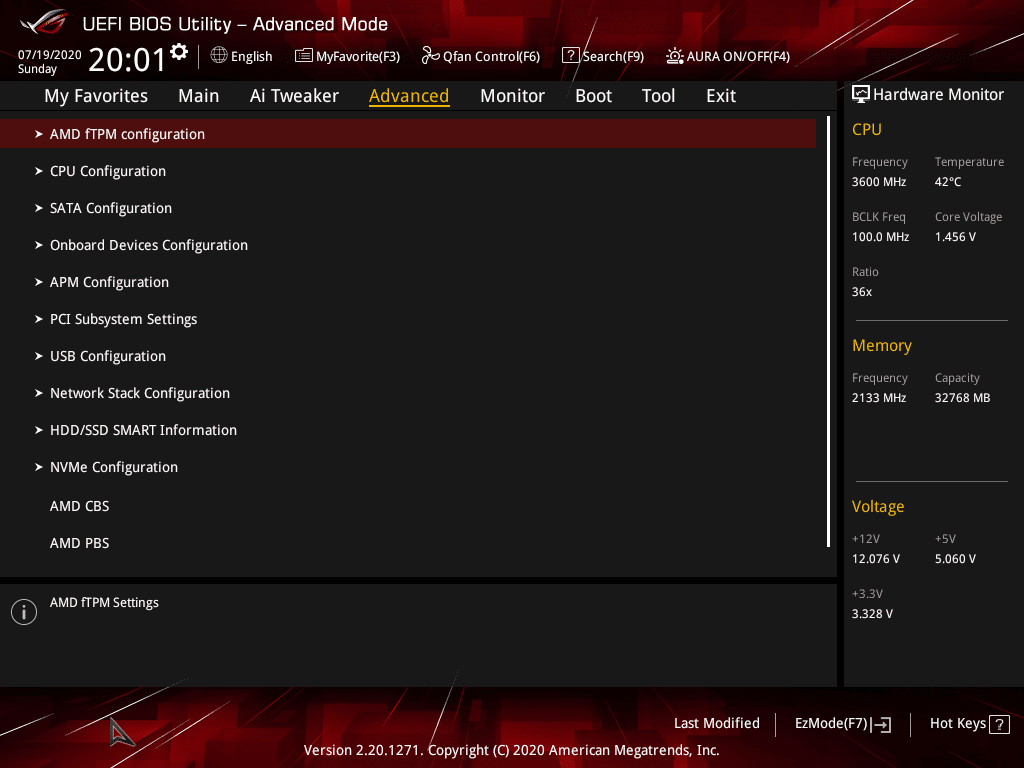This screenshot has height=768, width=1024.
Task: Switch to the Main tab
Action: 199,96
